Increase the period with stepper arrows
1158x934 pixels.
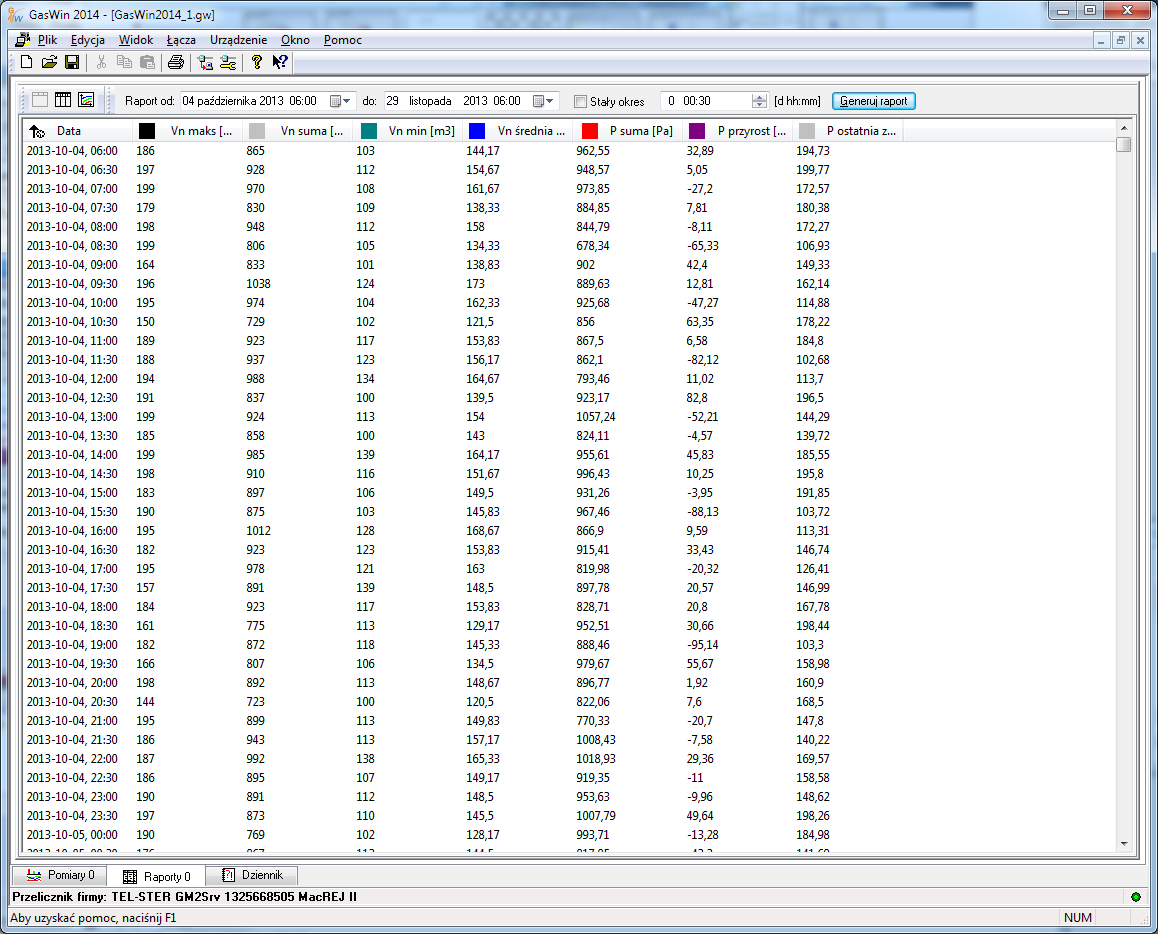coord(759,97)
